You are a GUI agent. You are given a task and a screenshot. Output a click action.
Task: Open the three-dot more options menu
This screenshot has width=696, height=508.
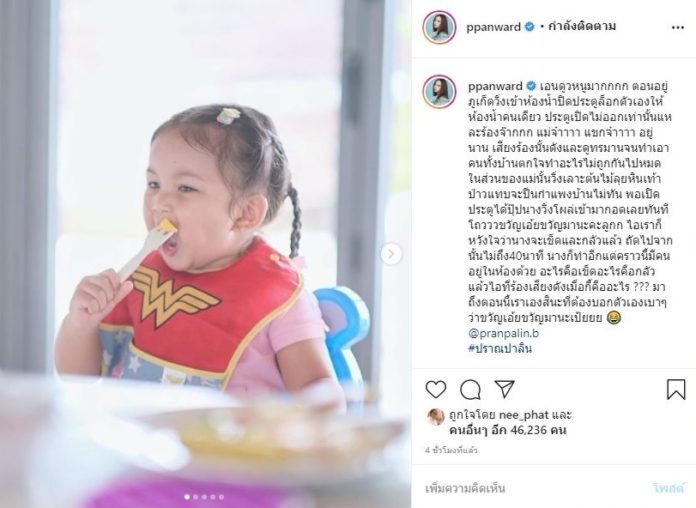(x=677, y=28)
